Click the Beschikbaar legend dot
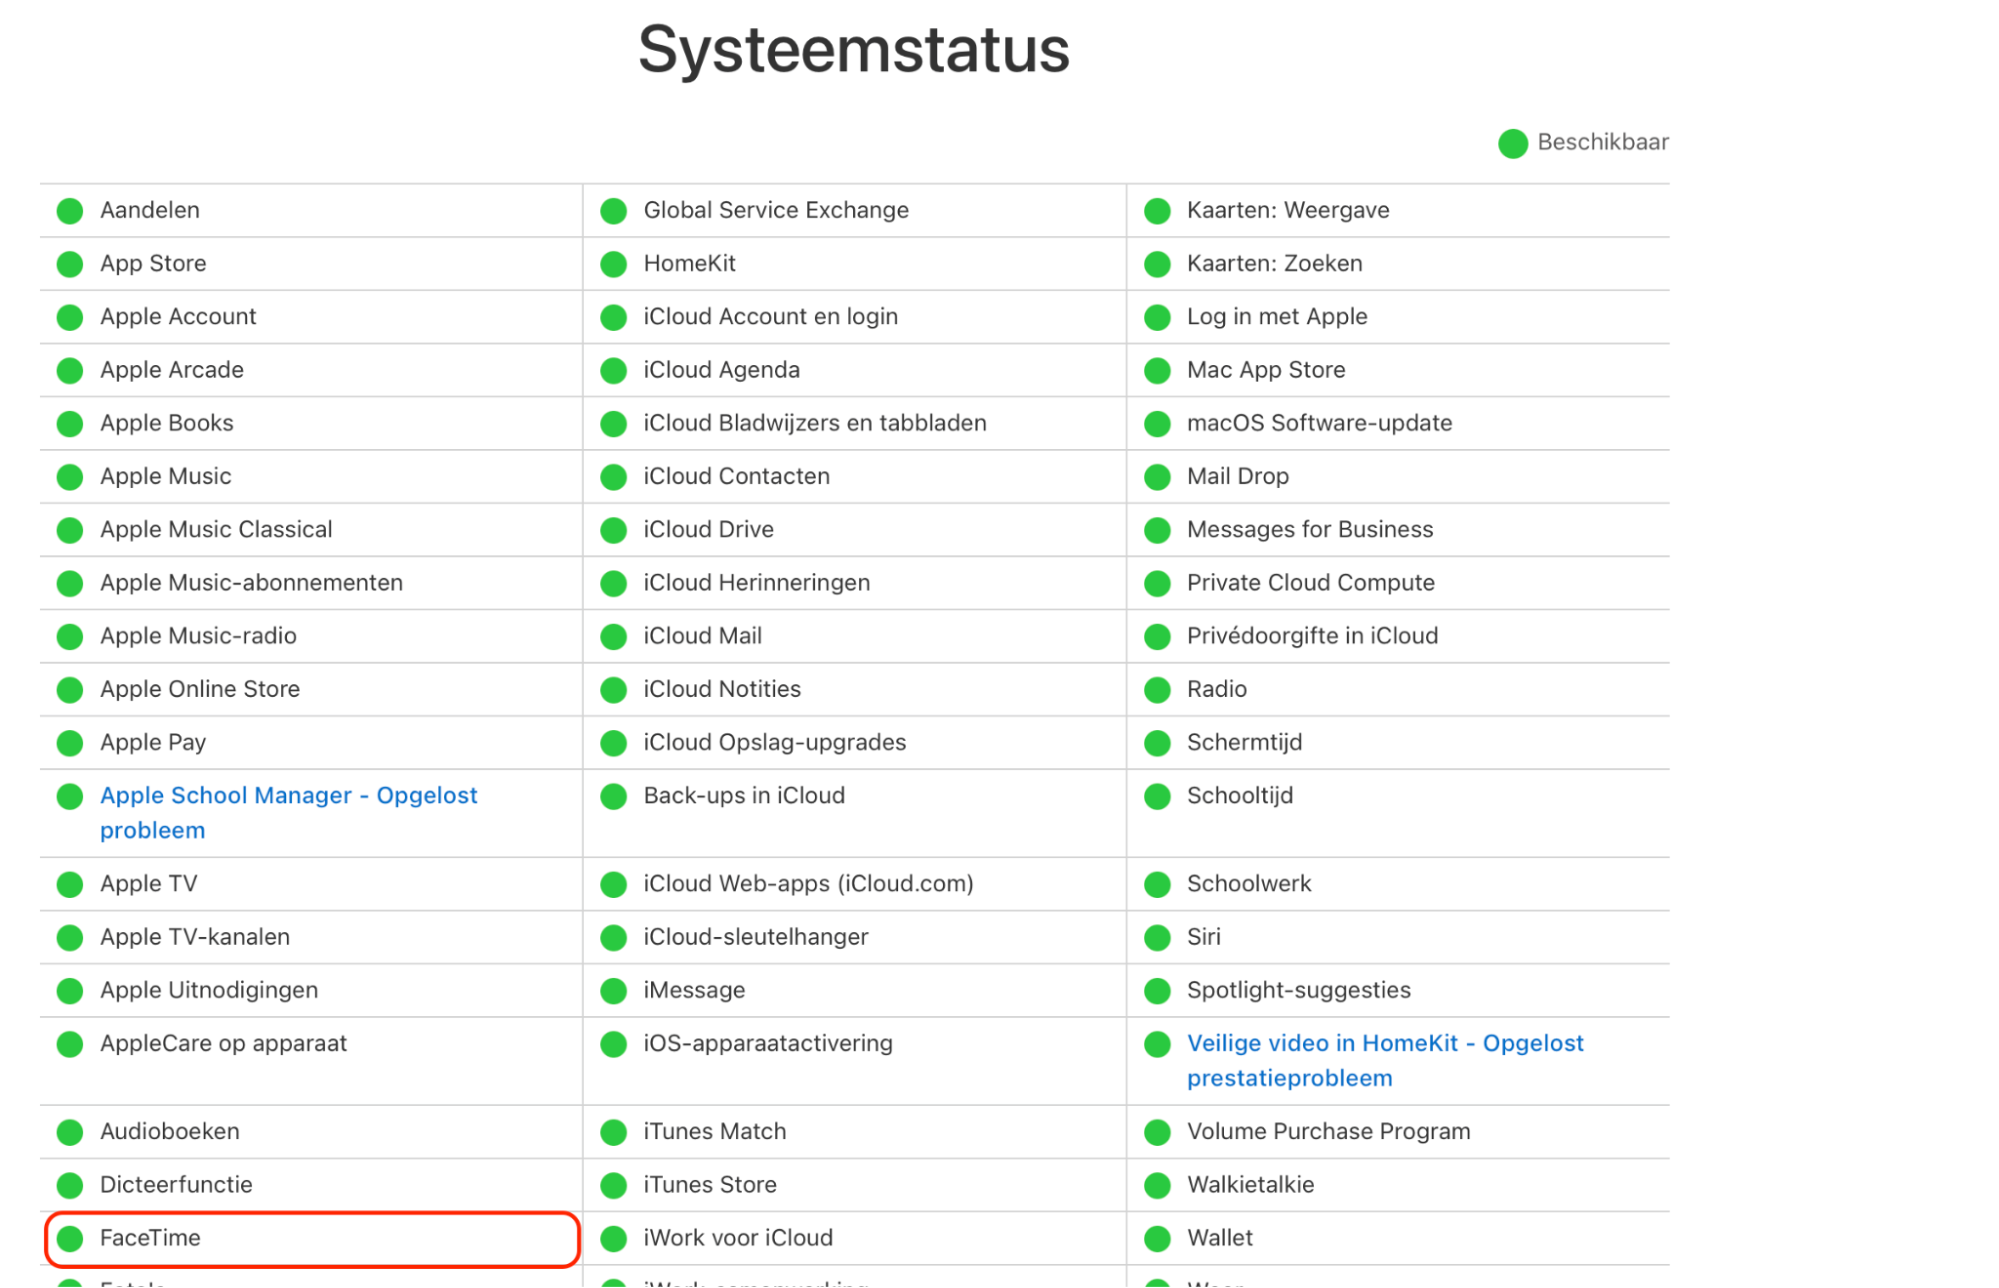 [1512, 143]
